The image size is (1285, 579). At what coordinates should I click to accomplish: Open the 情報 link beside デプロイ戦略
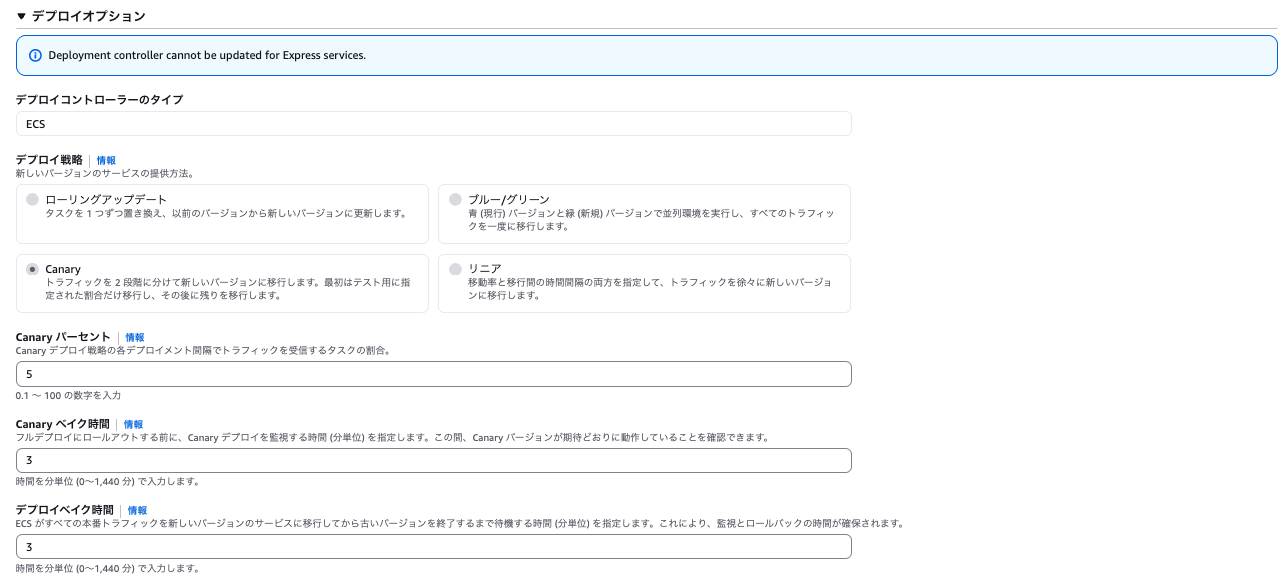point(104,160)
